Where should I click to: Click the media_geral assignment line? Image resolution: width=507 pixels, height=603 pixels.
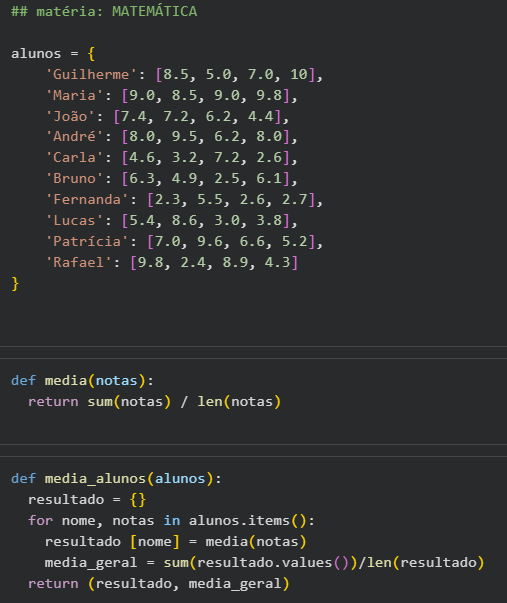(264, 563)
